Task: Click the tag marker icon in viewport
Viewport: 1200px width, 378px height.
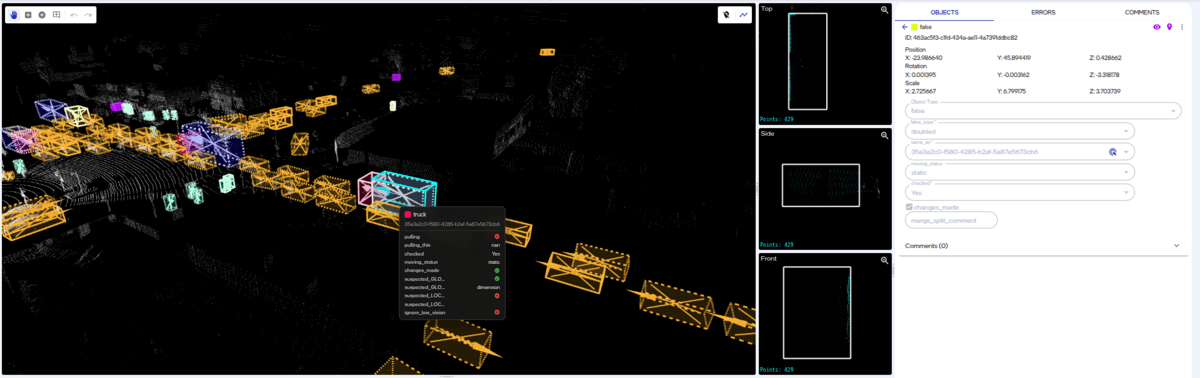Action: click(x=727, y=15)
